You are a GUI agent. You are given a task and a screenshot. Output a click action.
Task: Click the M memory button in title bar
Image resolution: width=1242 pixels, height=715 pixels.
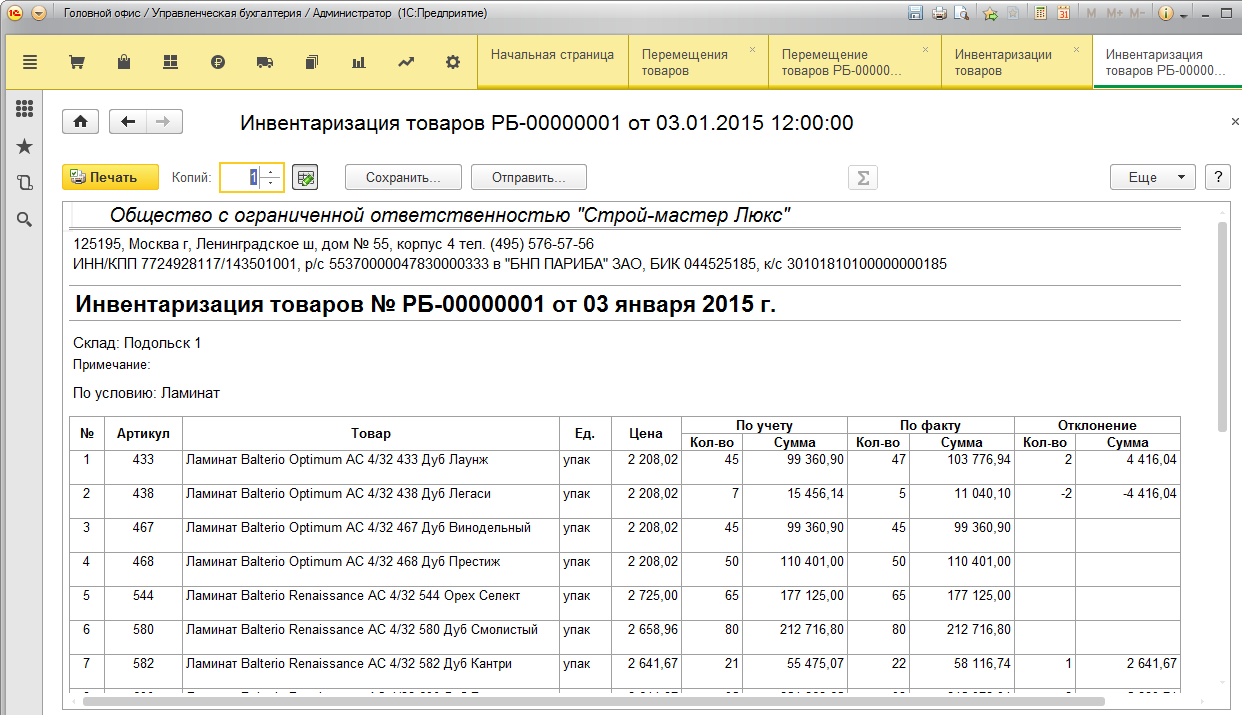coord(1090,13)
